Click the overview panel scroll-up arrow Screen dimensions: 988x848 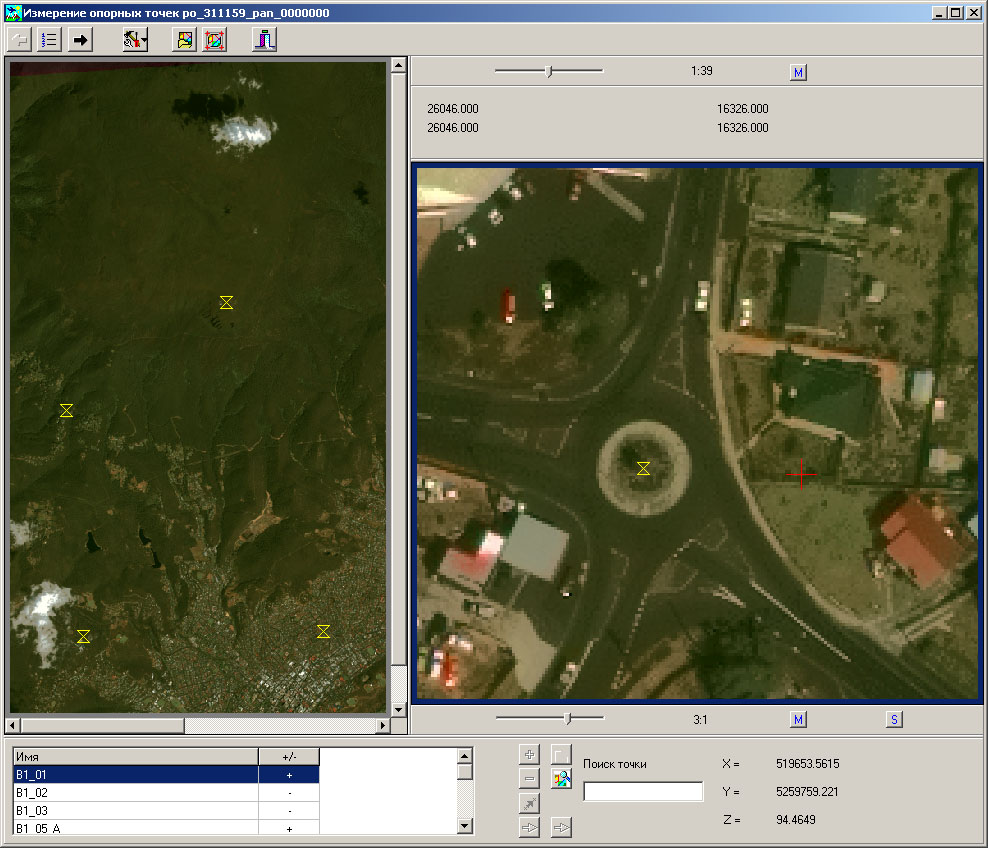[397, 66]
